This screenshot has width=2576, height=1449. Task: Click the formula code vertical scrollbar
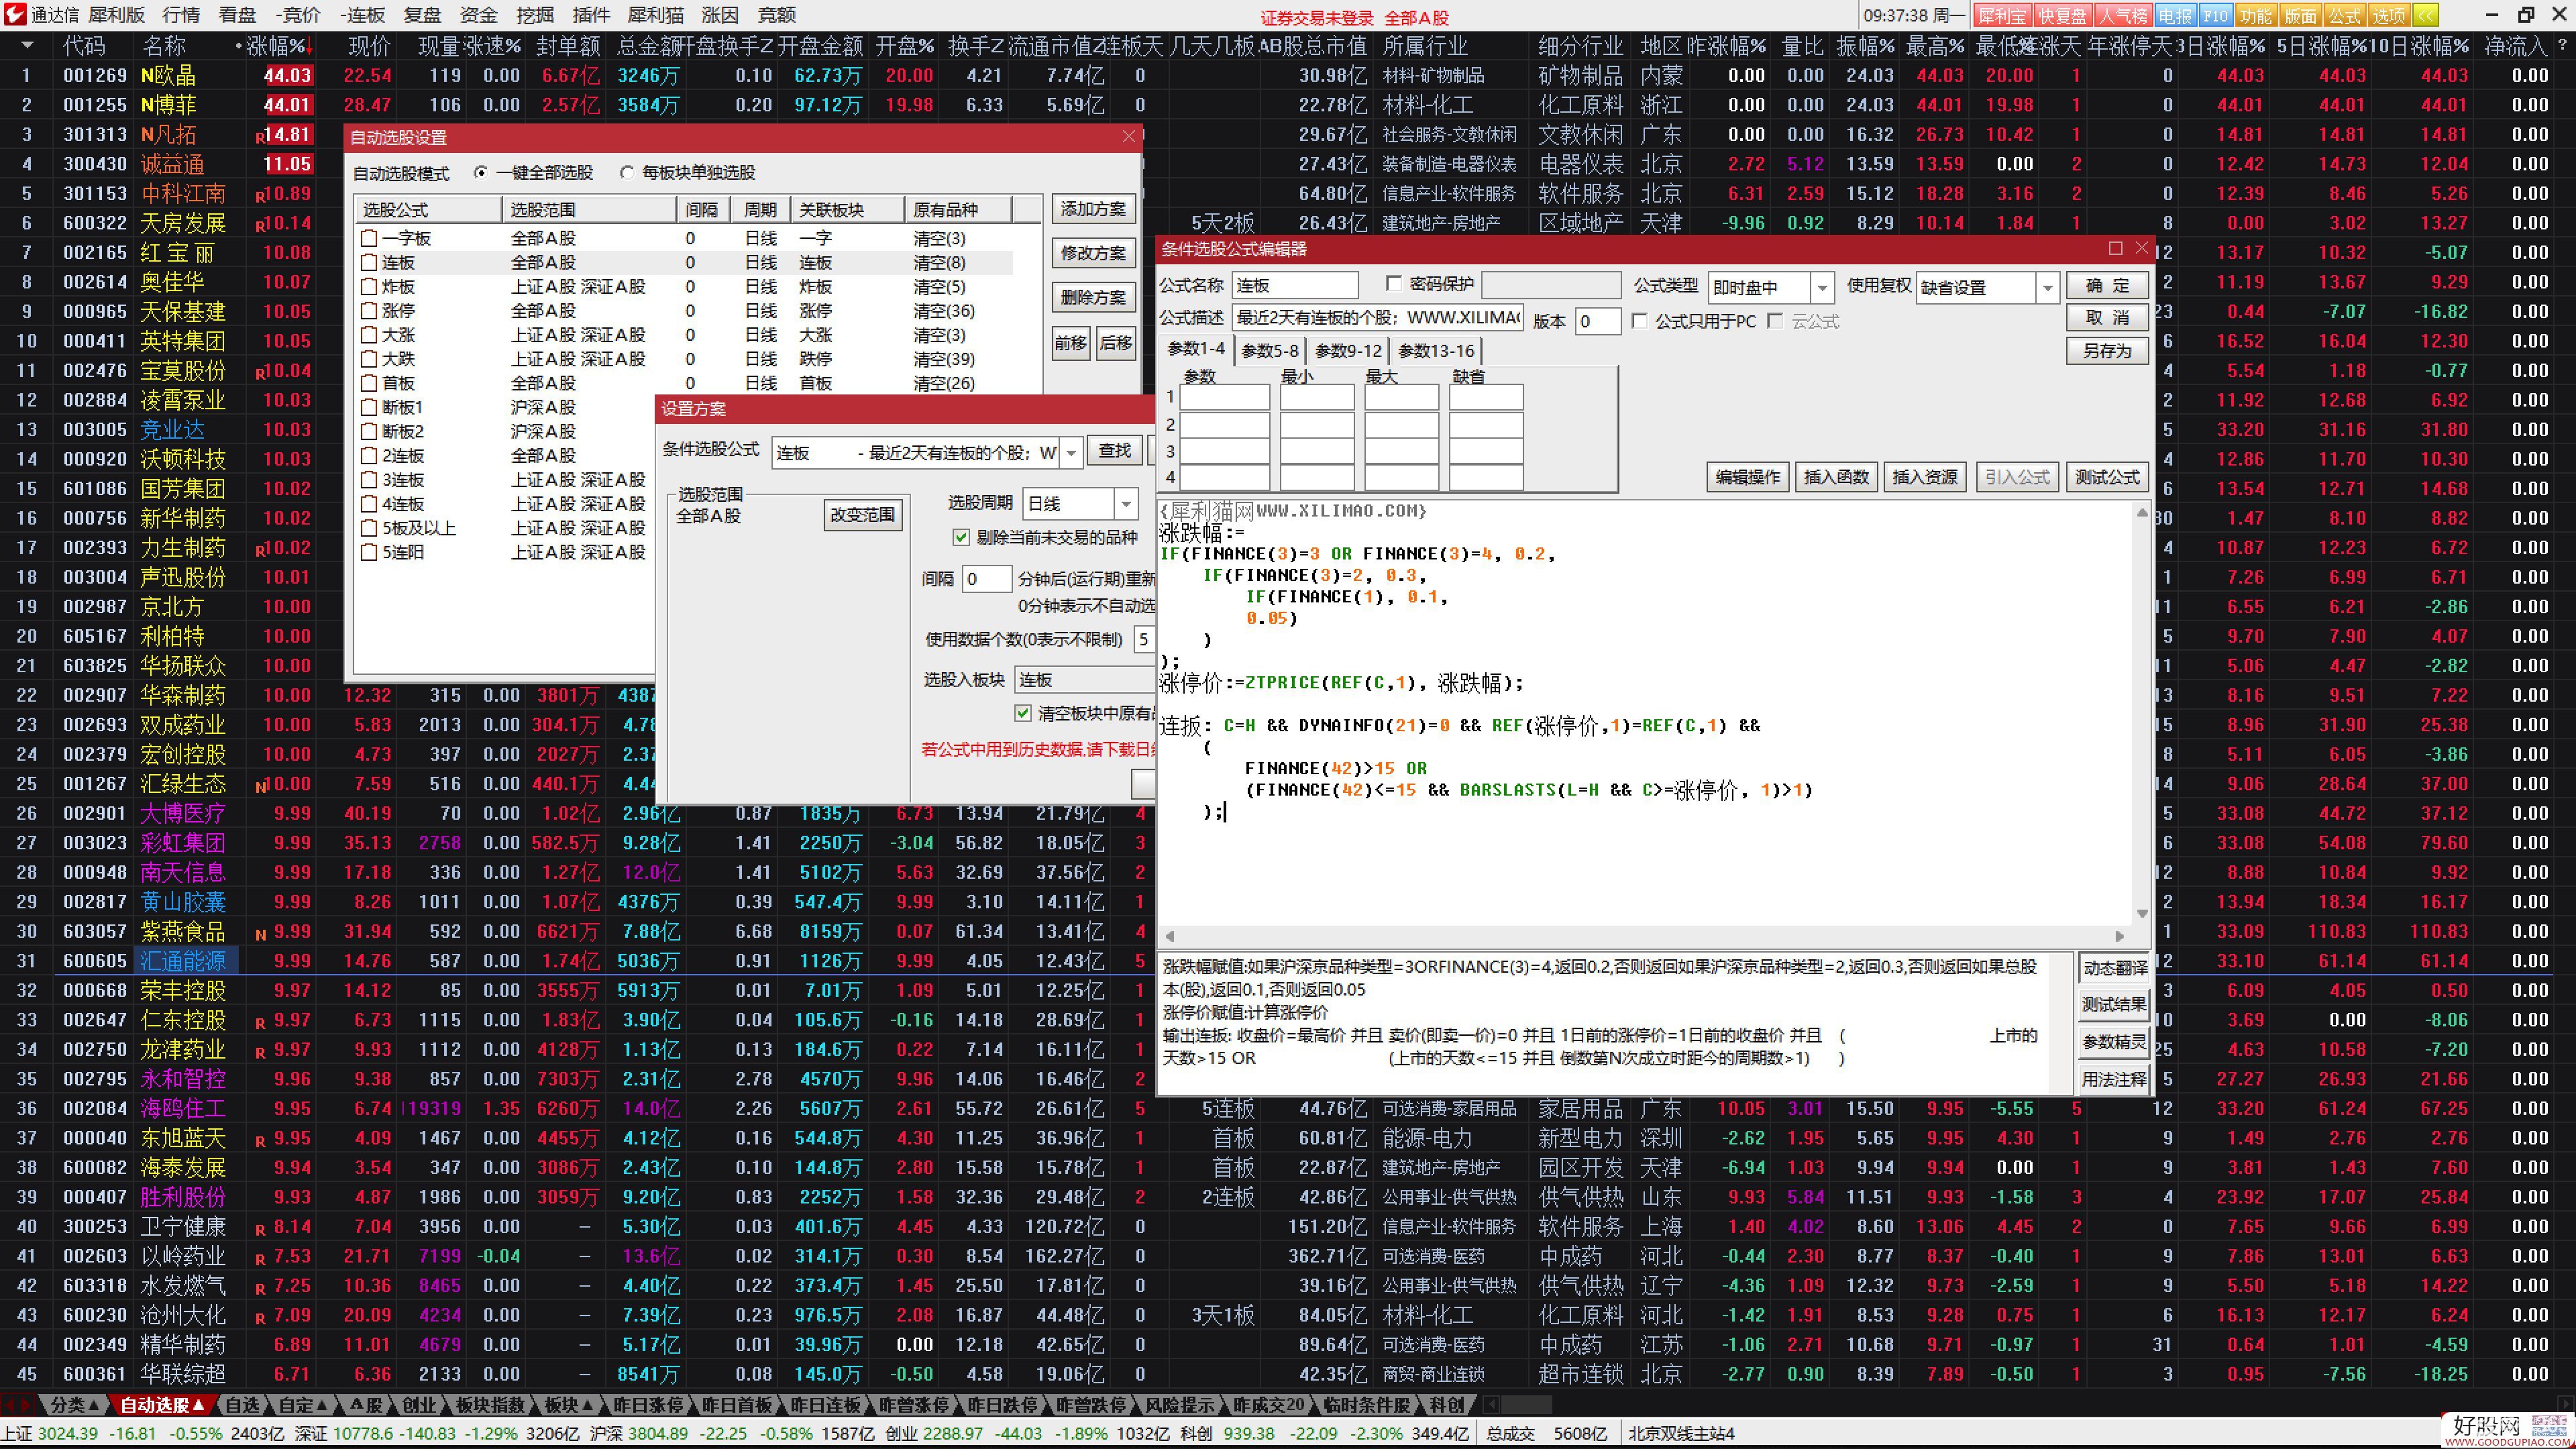coord(2142,712)
